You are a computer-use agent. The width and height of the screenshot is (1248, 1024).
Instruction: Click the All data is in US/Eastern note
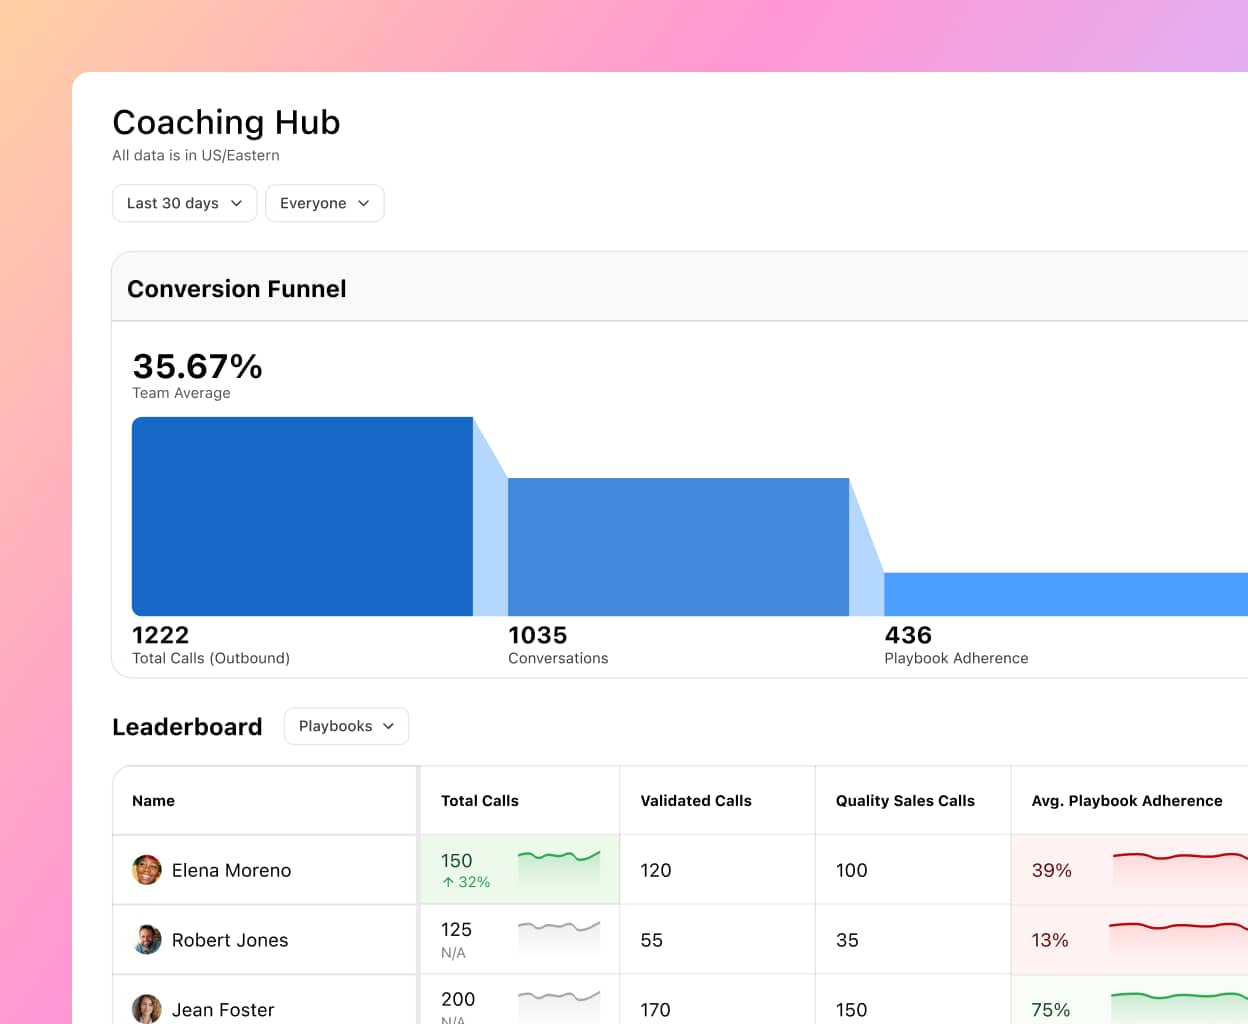click(196, 155)
